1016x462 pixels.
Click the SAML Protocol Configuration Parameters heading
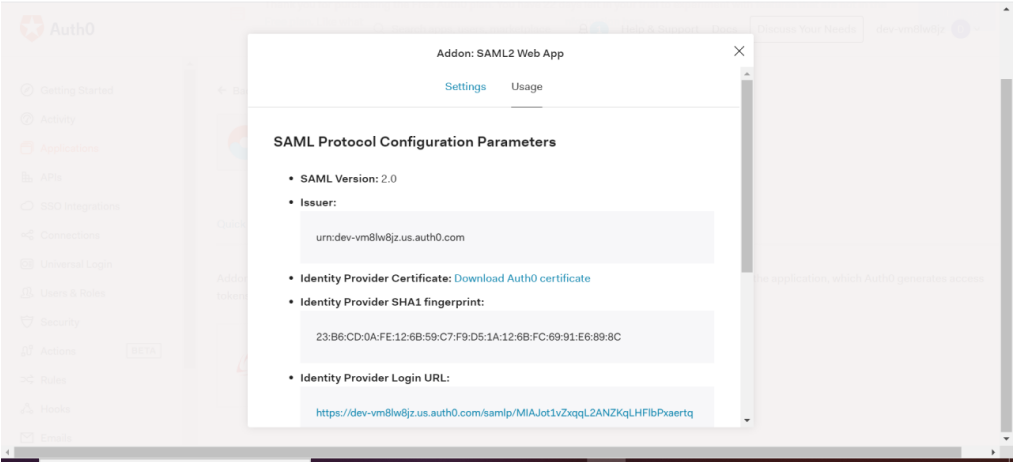(415, 141)
